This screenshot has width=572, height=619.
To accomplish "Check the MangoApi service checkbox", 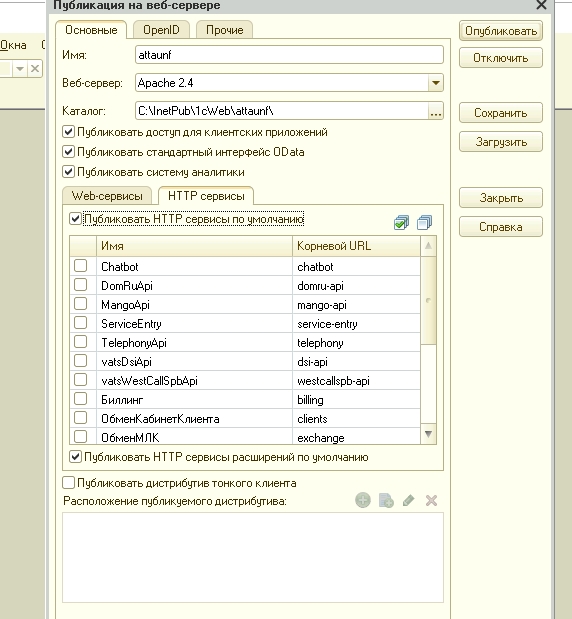I will pos(81,304).
